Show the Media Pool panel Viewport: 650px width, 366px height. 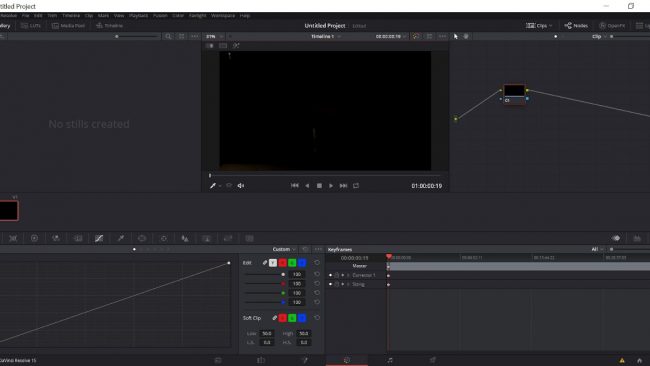(x=68, y=26)
